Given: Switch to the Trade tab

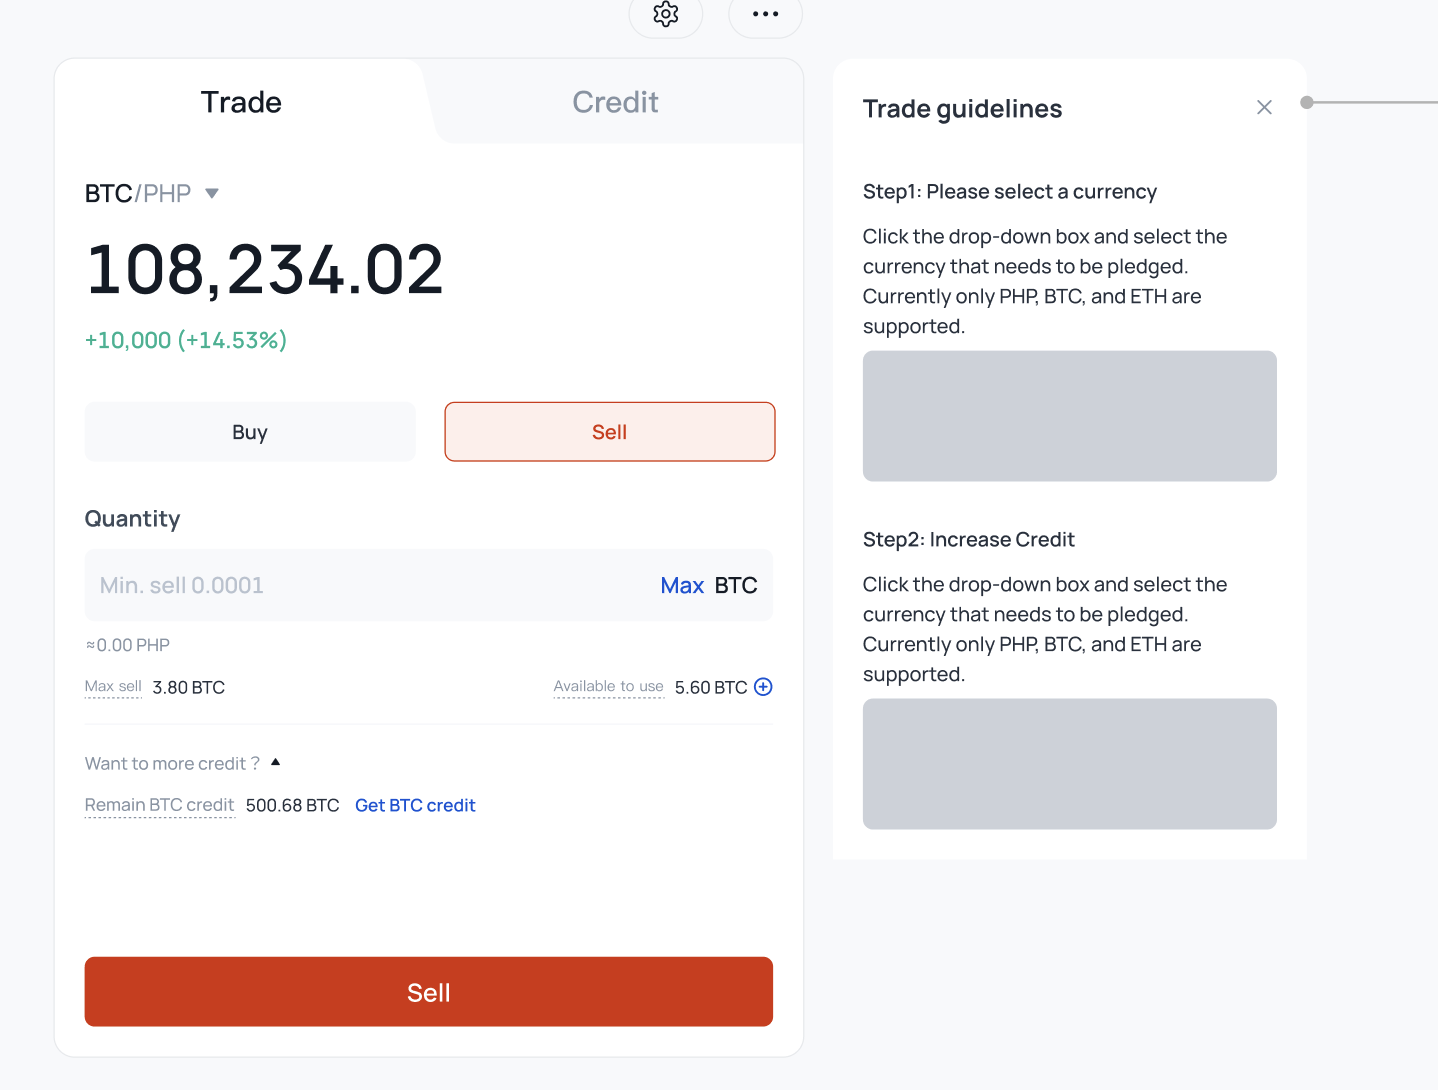Looking at the screenshot, I should (x=241, y=102).
